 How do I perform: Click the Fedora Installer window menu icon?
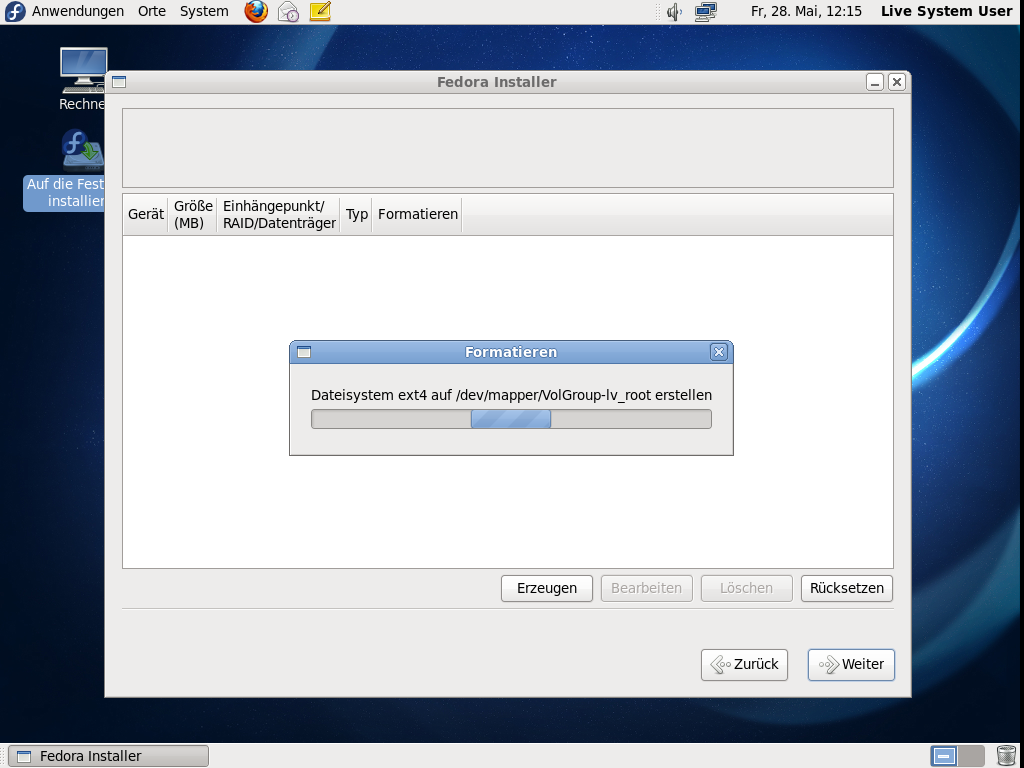pyautogui.click(x=119, y=82)
